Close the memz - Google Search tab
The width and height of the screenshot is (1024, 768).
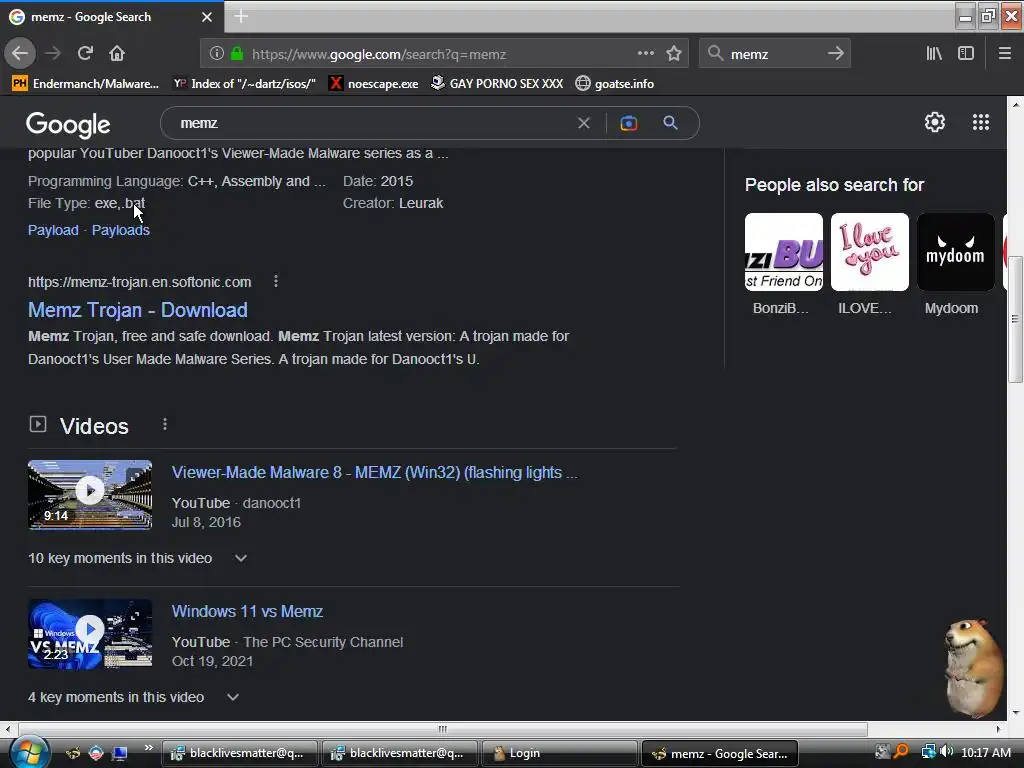point(206,17)
